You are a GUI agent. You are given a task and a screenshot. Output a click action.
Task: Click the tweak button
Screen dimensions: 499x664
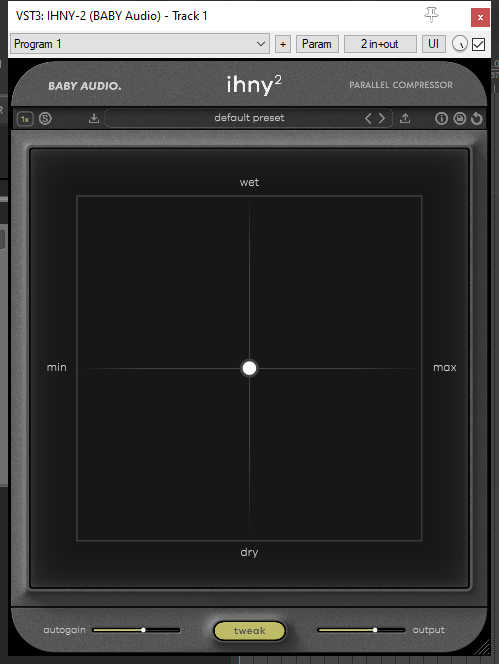pyautogui.click(x=250, y=631)
